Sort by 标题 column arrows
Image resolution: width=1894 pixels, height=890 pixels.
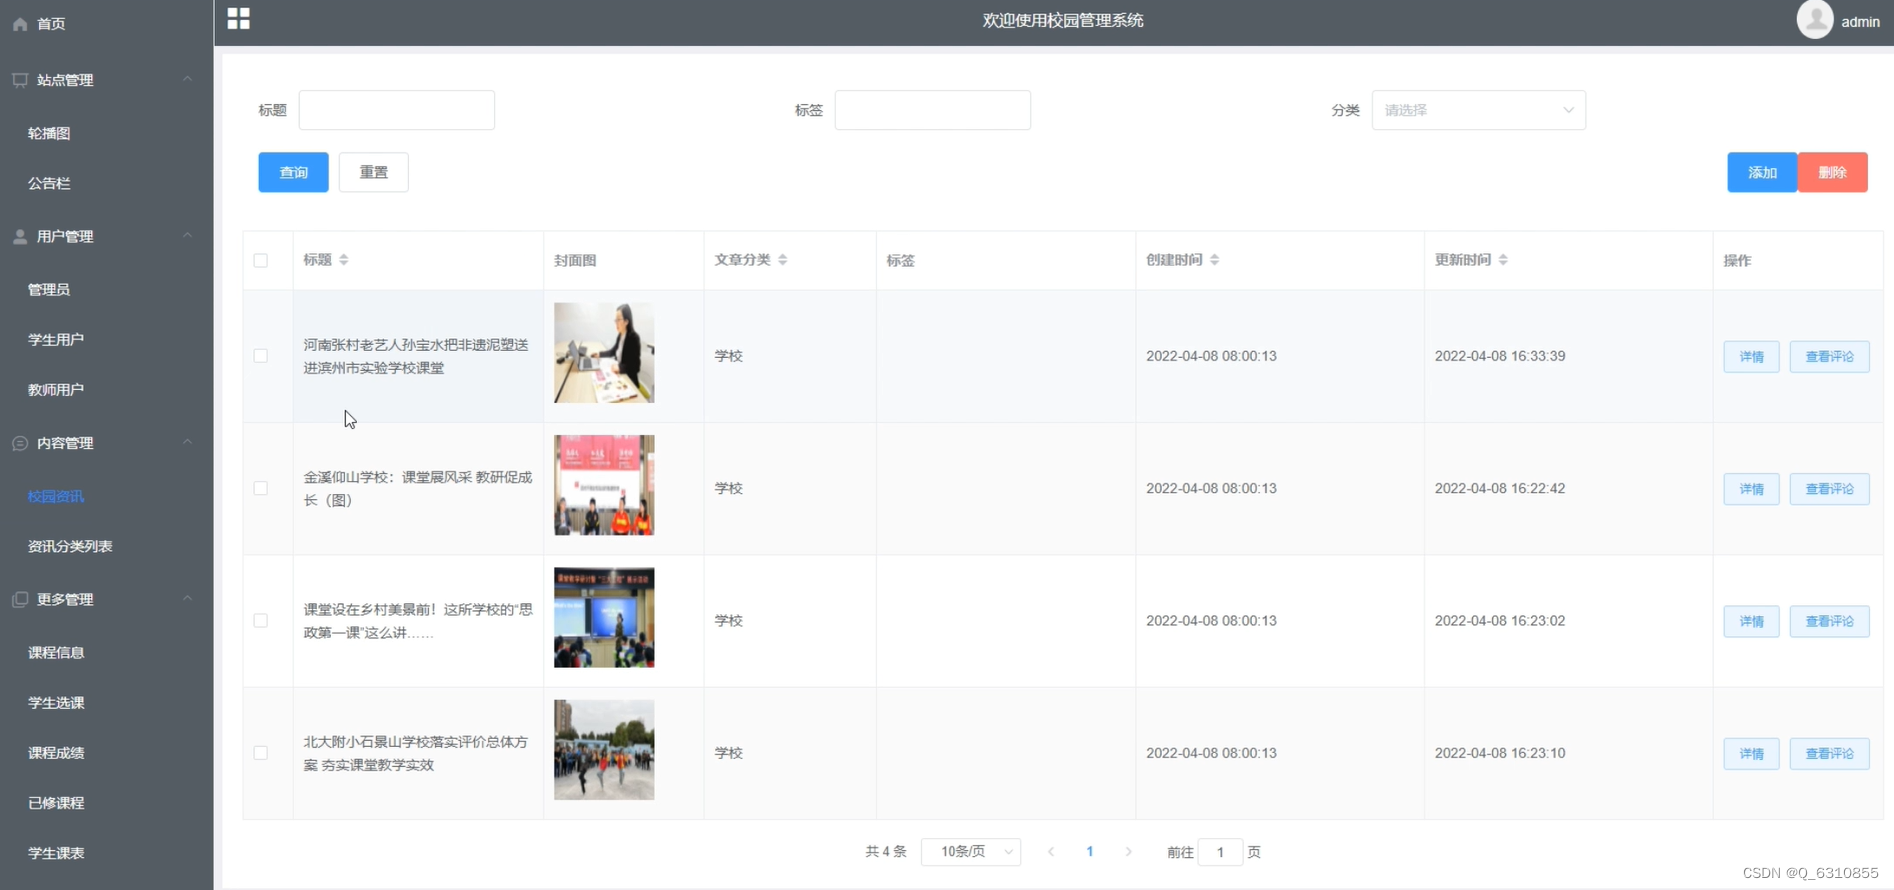click(344, 260)
